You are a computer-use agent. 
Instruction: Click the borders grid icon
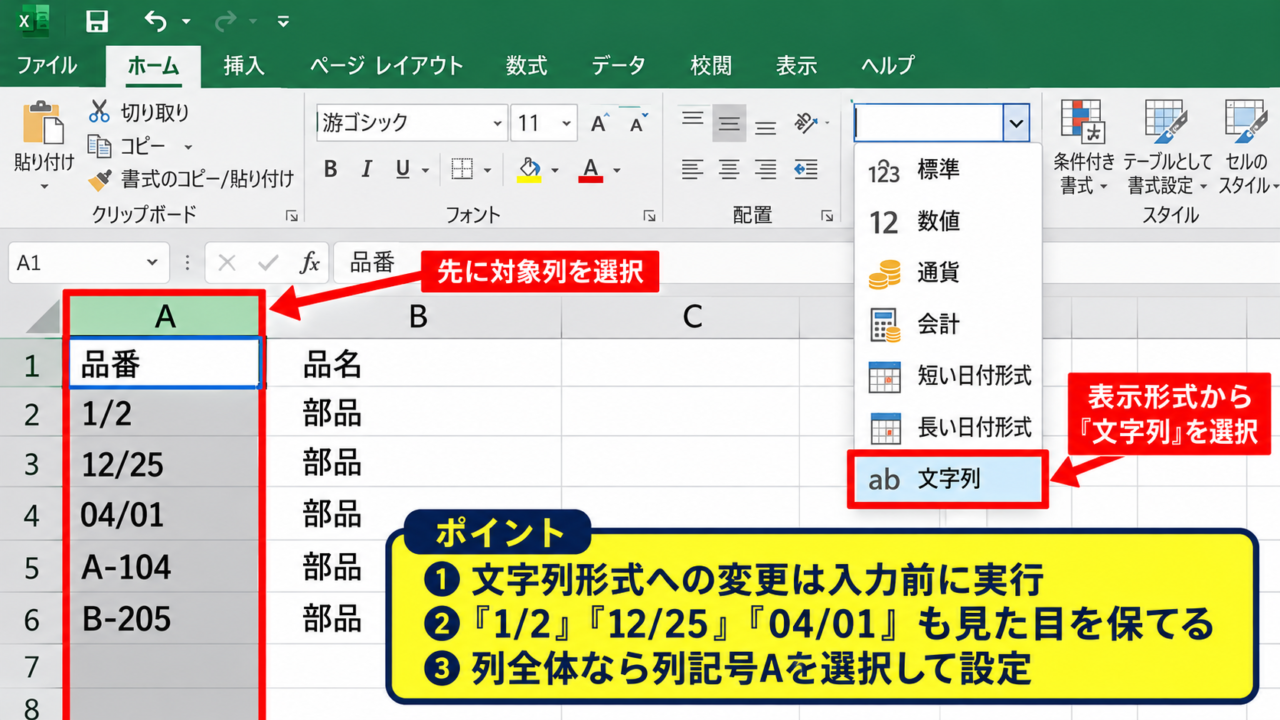462,170
